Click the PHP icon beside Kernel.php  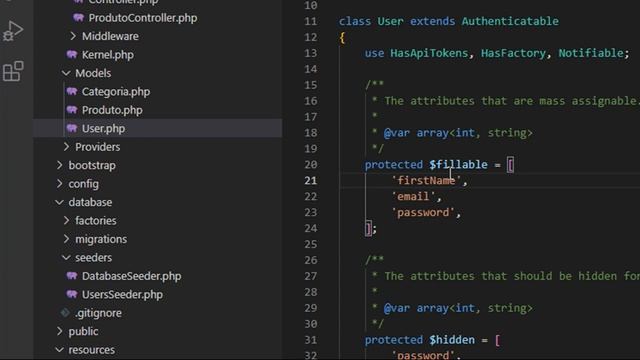(x=72, y=55)
